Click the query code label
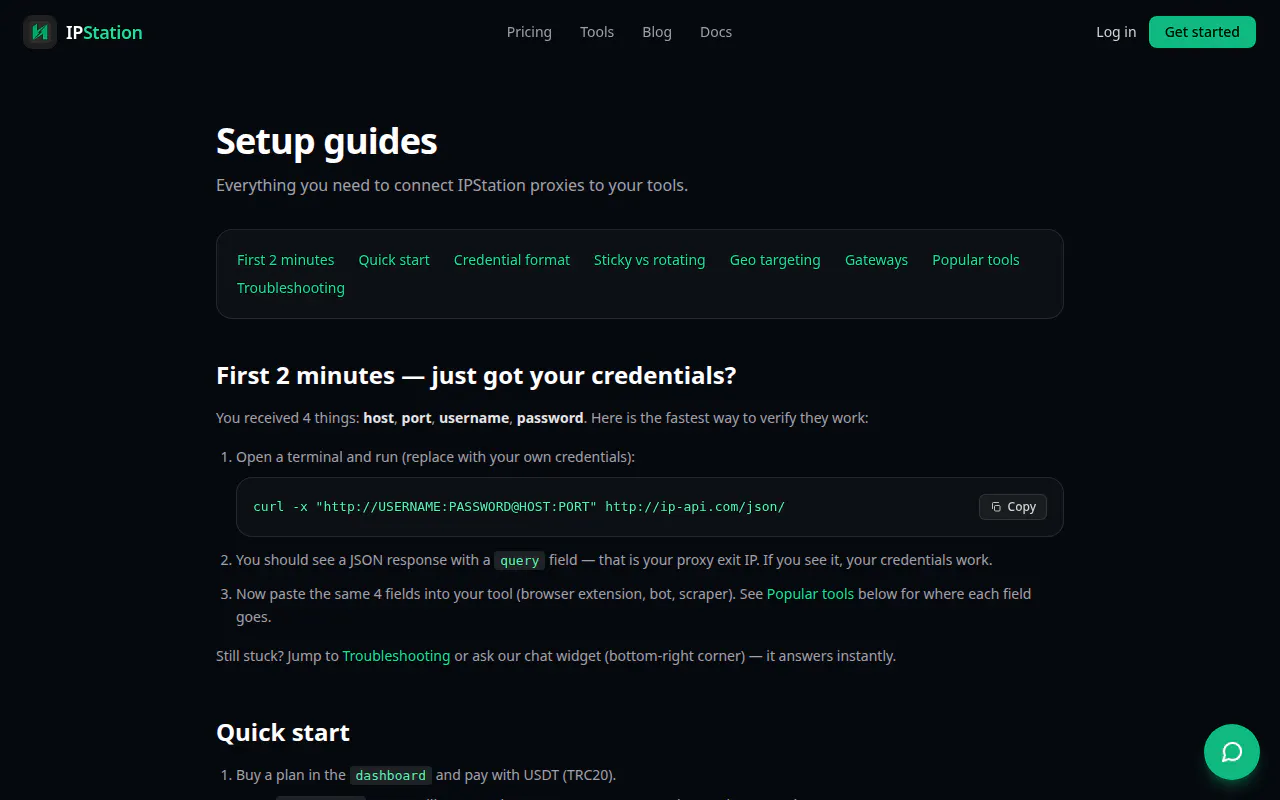1280x800 pixels. [520, 561]
